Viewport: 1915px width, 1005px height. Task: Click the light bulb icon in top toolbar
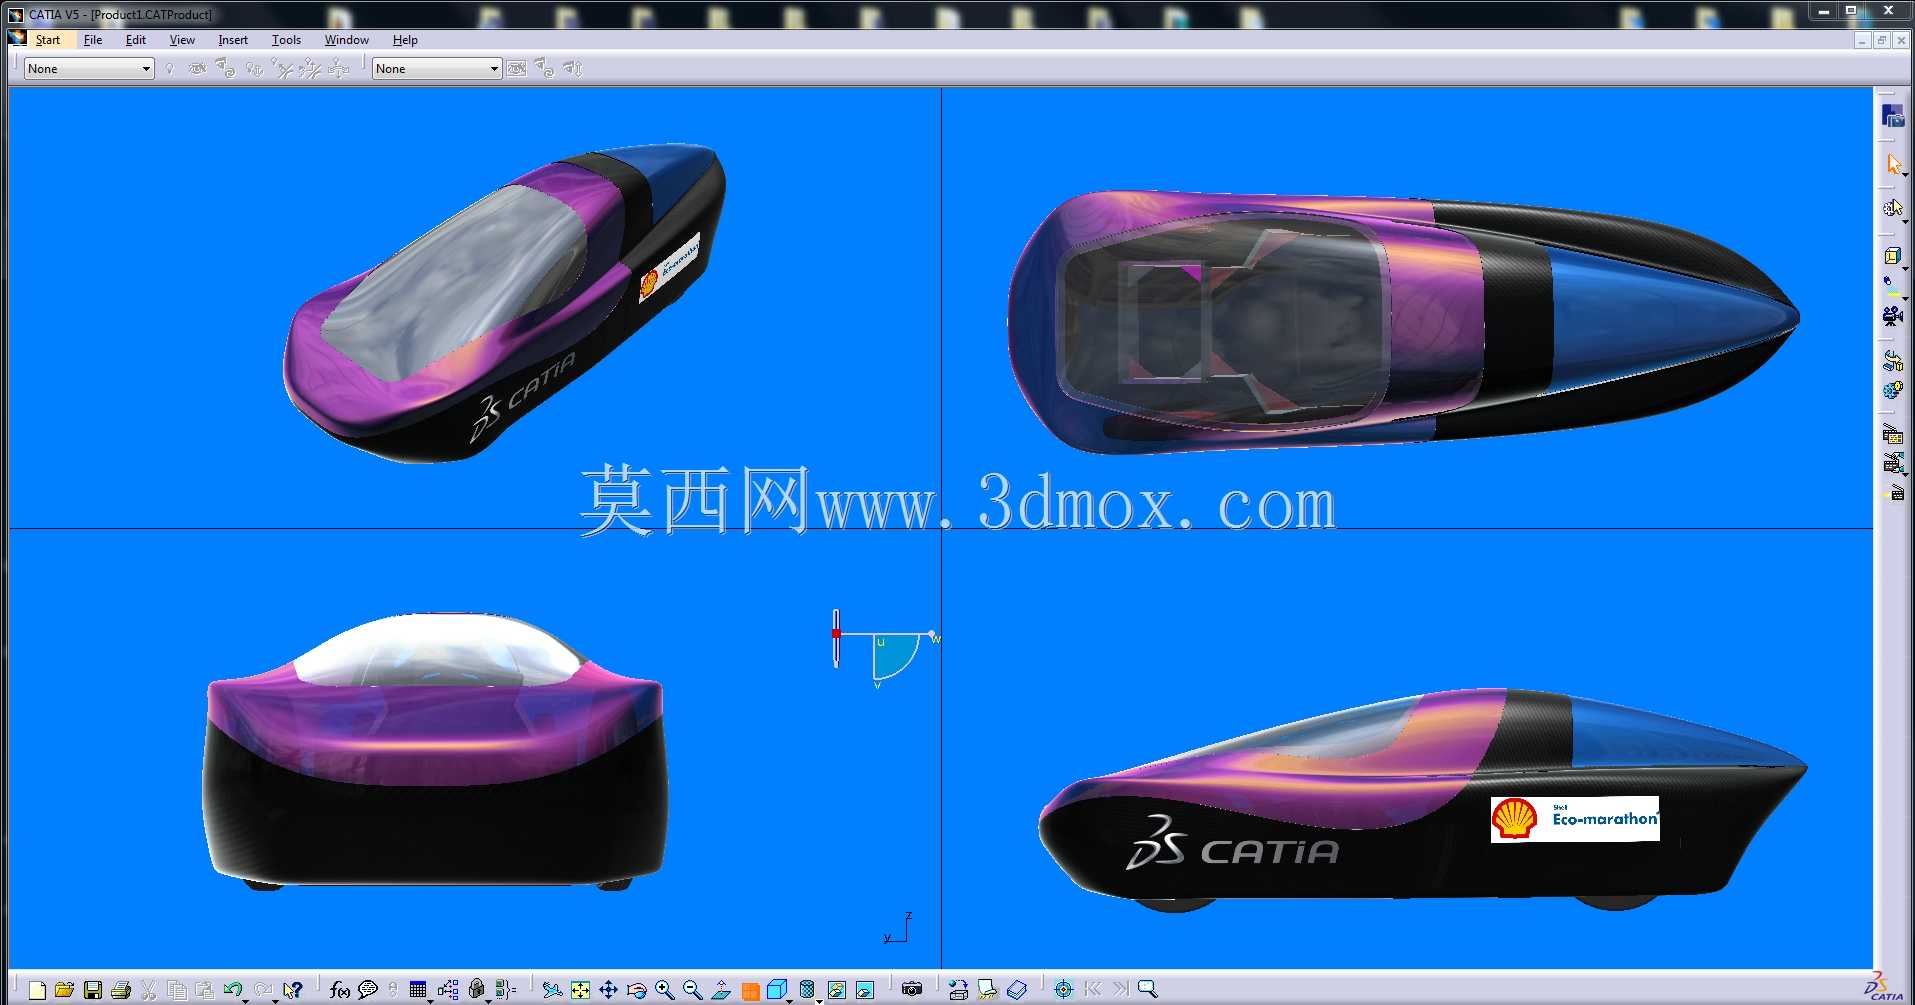(x=170, y=69)
